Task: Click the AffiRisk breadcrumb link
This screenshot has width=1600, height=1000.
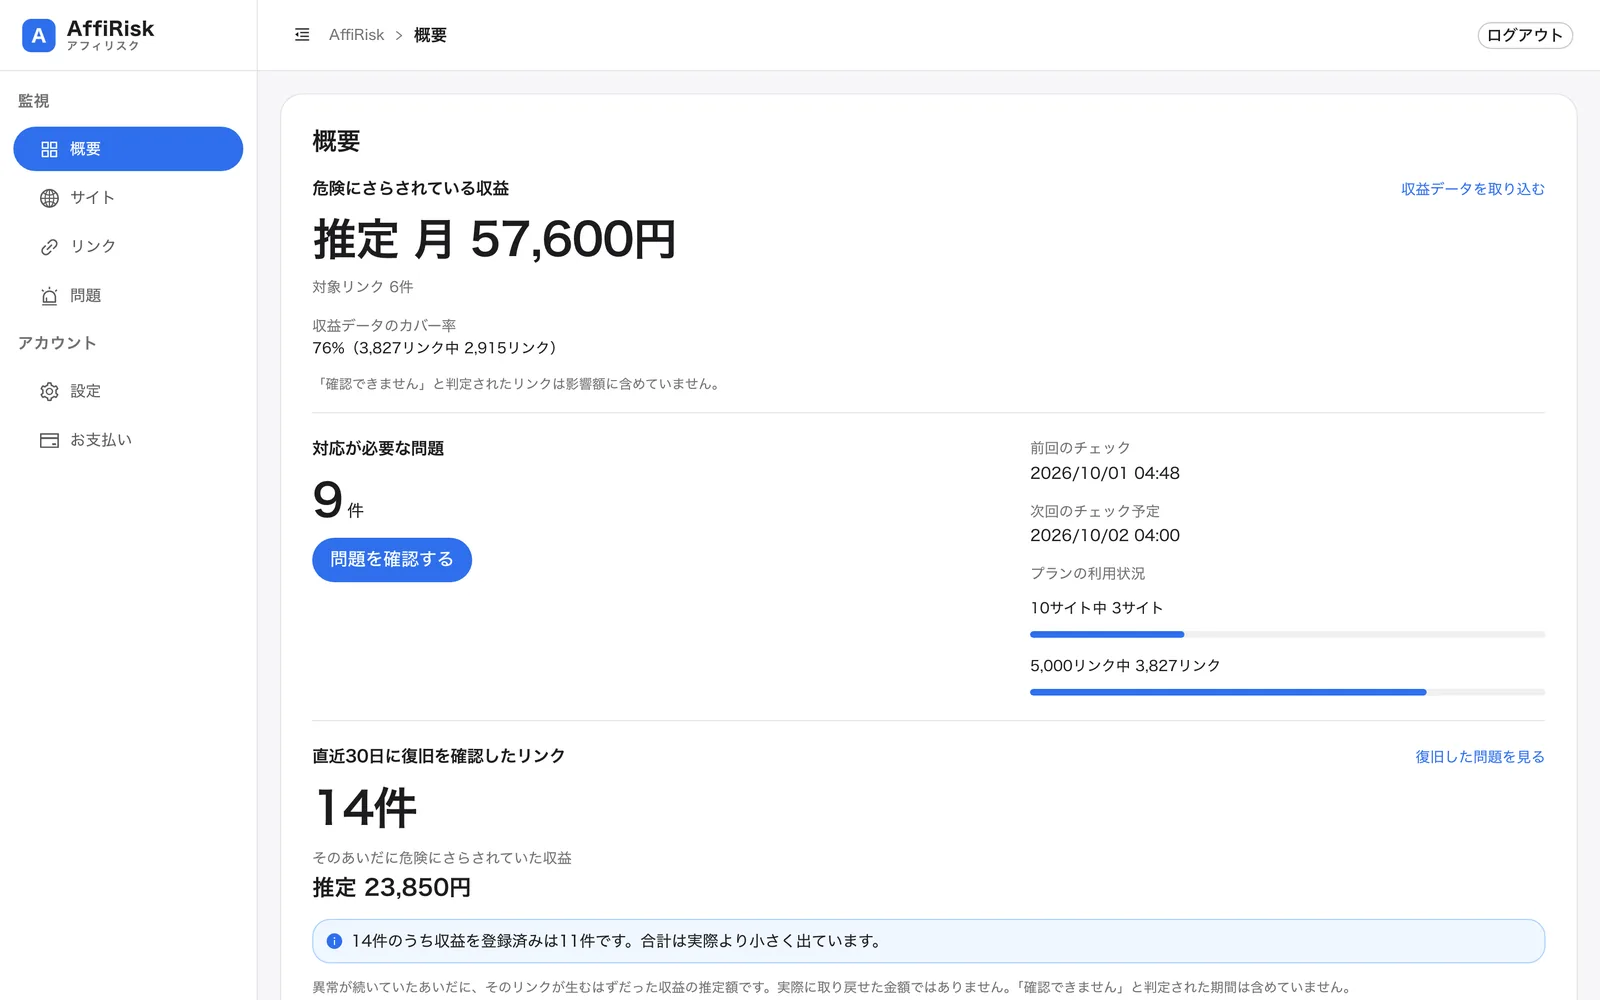Action: point(356,35)
